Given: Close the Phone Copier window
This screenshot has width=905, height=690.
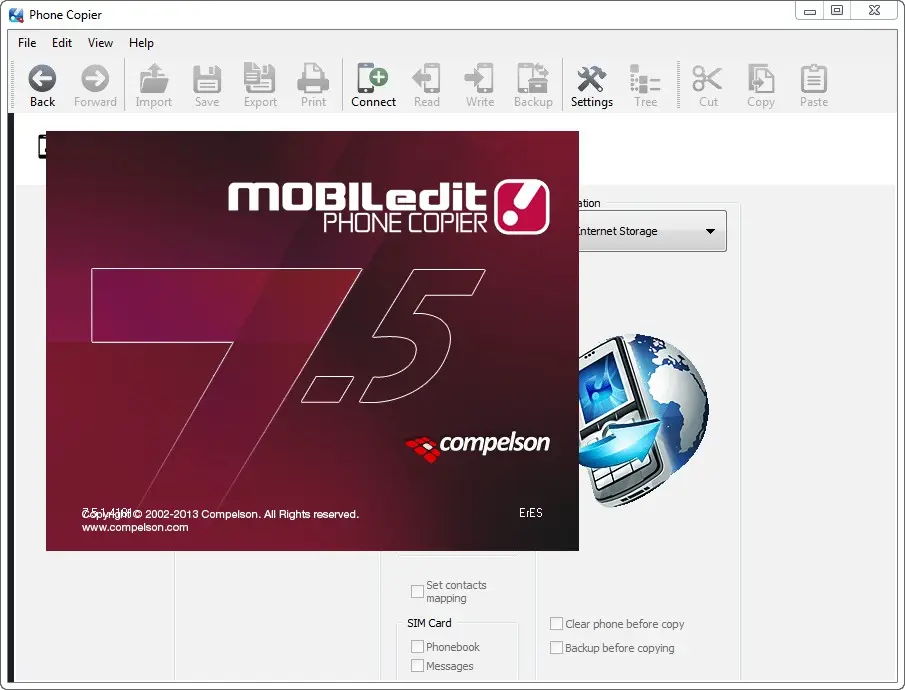Looking at the screenshot, I should click(874, 10).
